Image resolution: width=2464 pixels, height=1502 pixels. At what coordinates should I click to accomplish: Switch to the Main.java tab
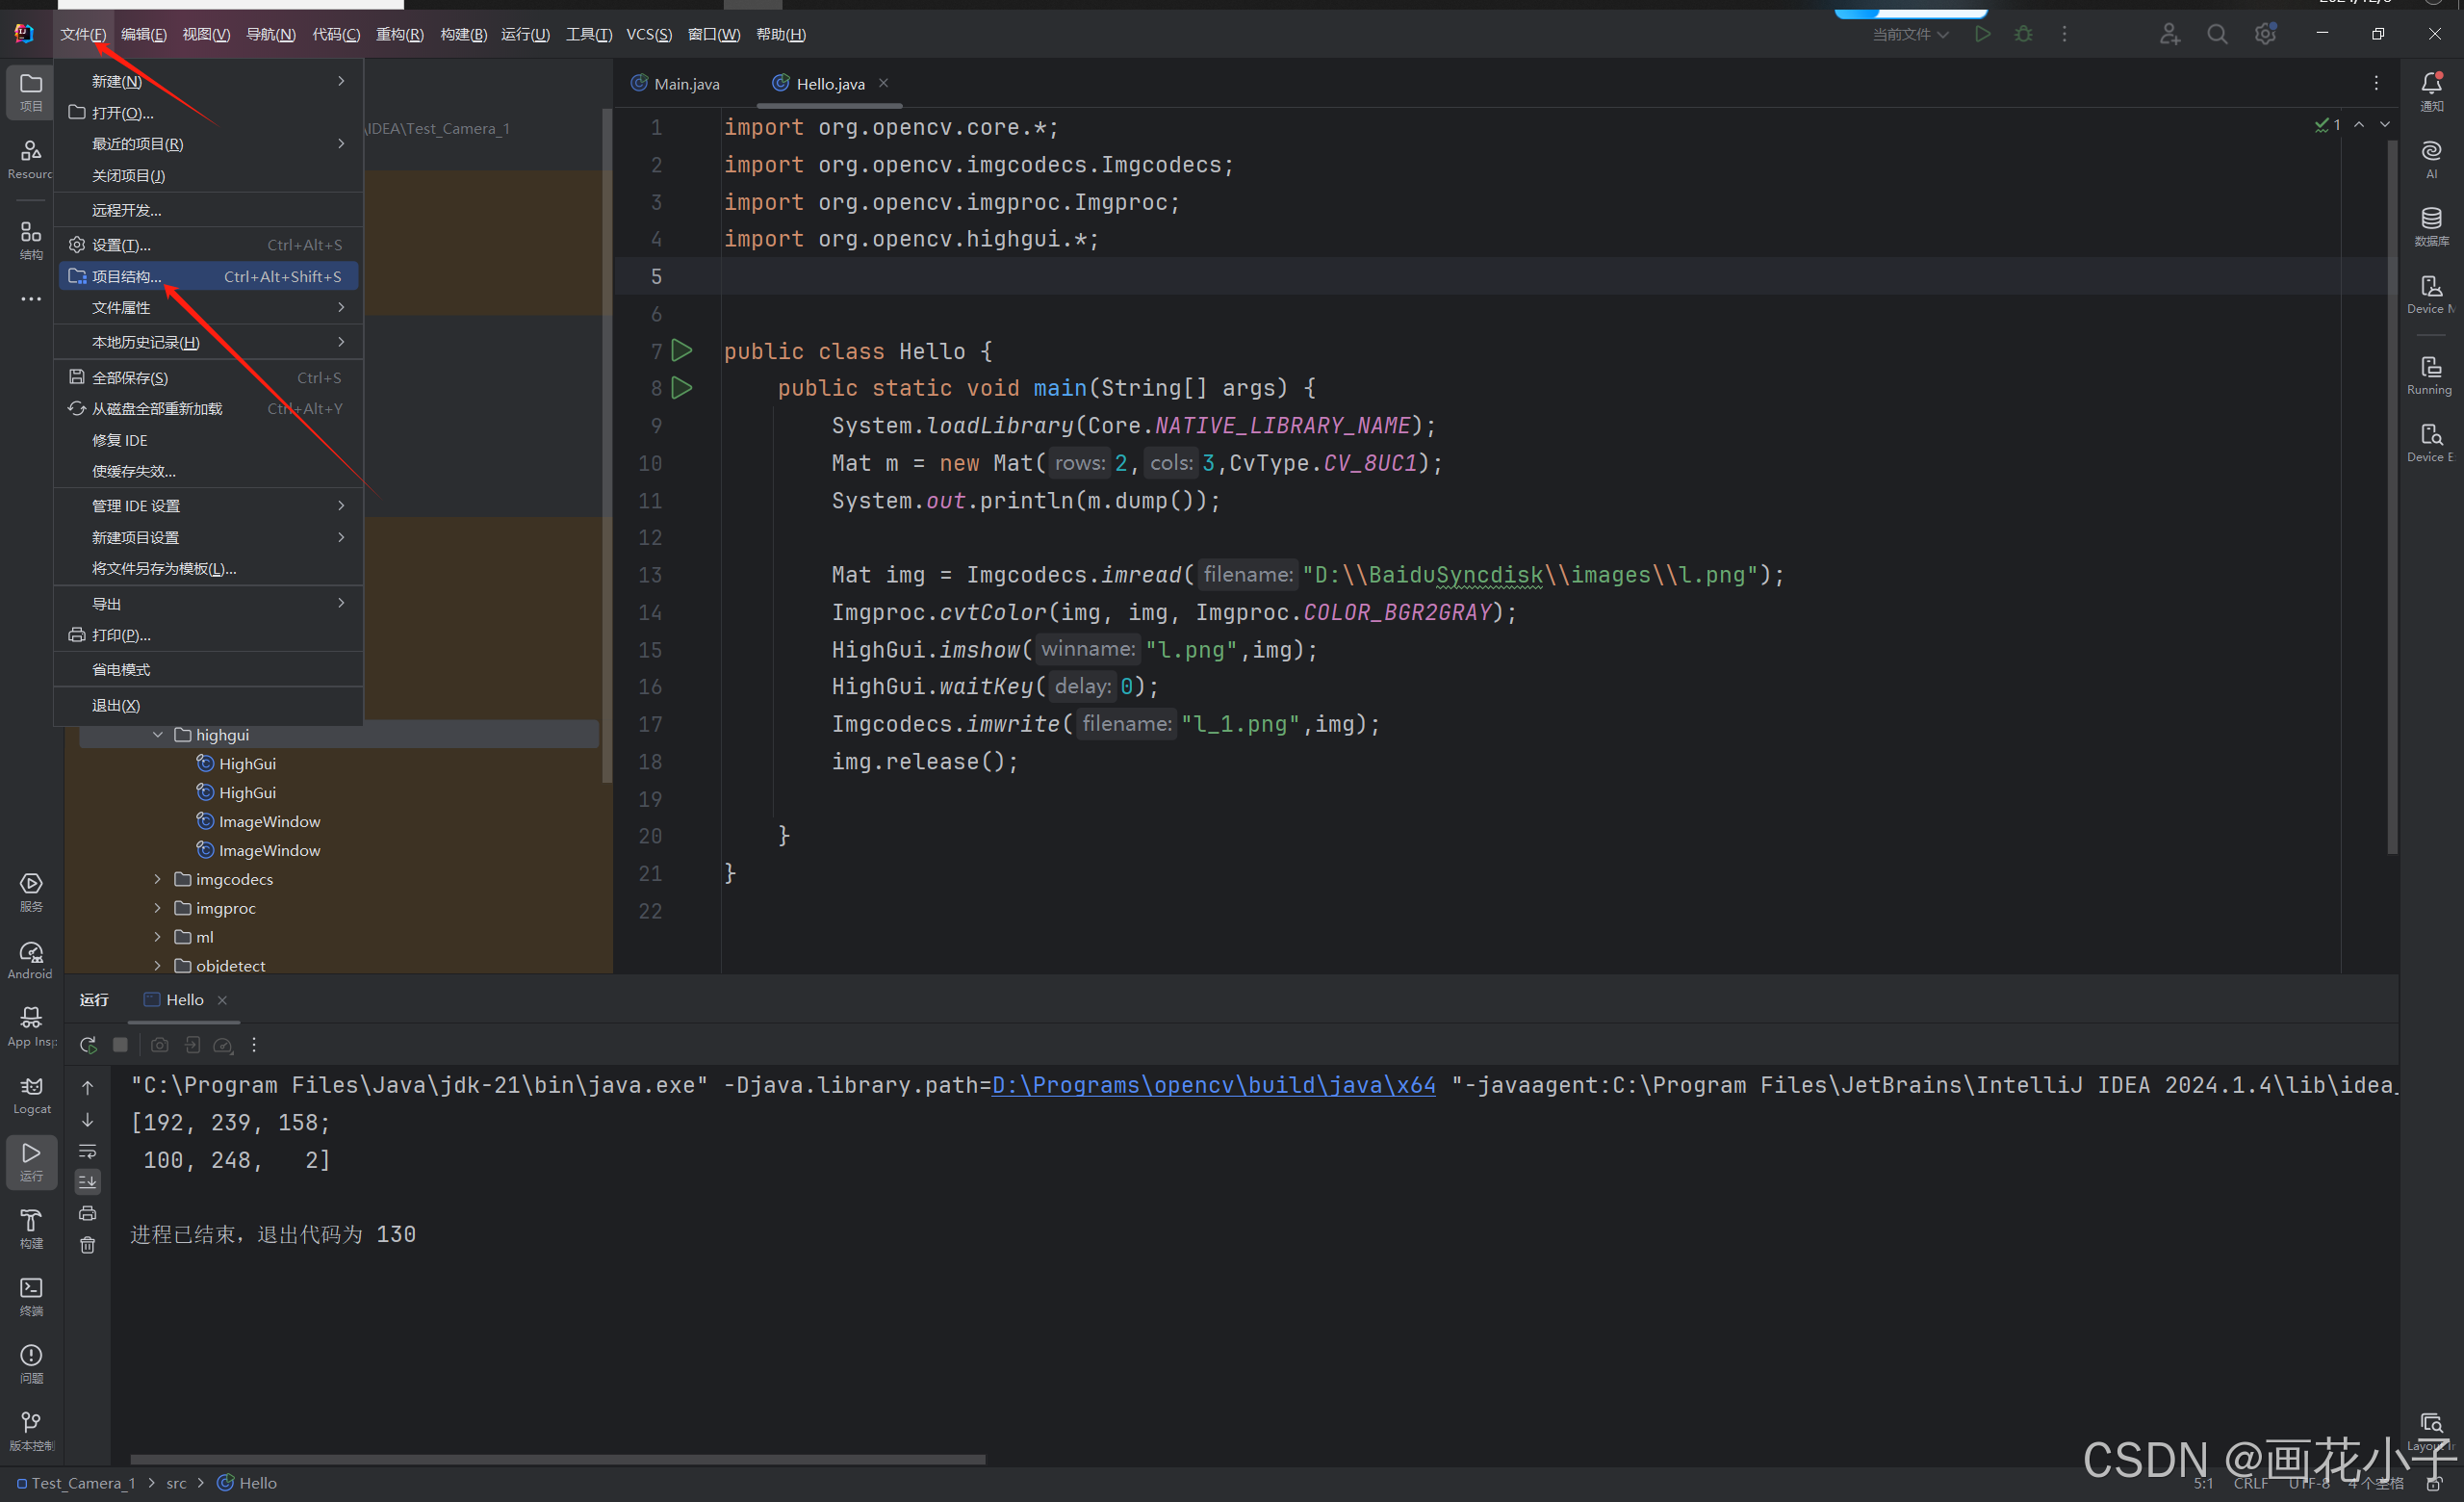[x=686, y=83]
